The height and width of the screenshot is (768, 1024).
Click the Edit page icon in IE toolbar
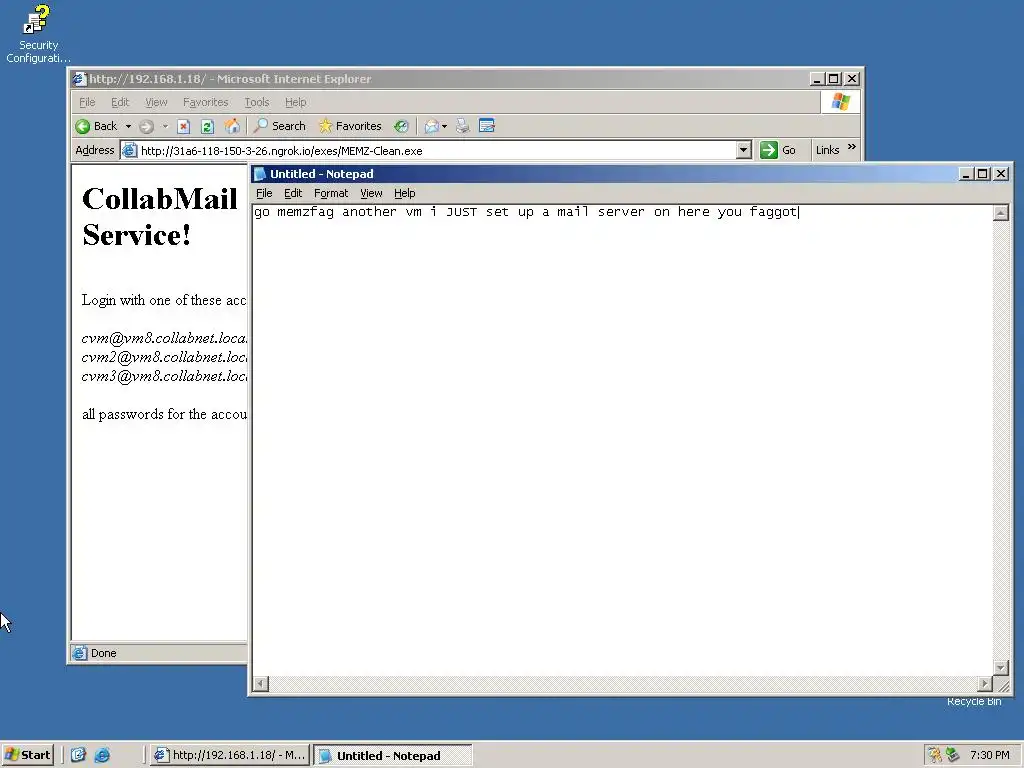487,125
